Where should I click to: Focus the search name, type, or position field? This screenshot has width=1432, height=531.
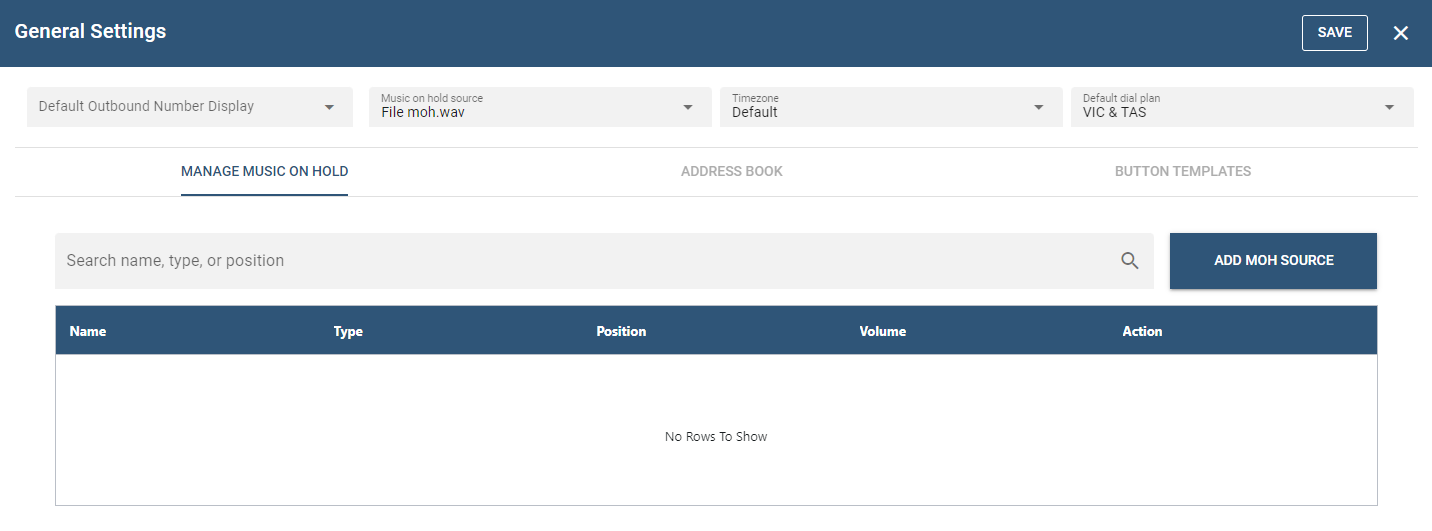pyautogui.click(x=580, y=261)
